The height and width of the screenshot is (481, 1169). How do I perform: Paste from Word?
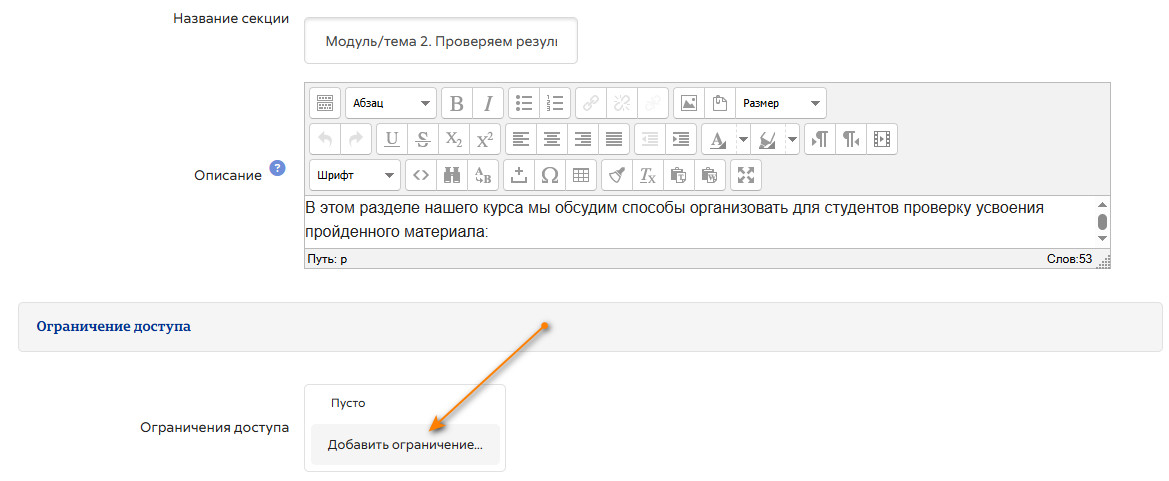(709, 175)
